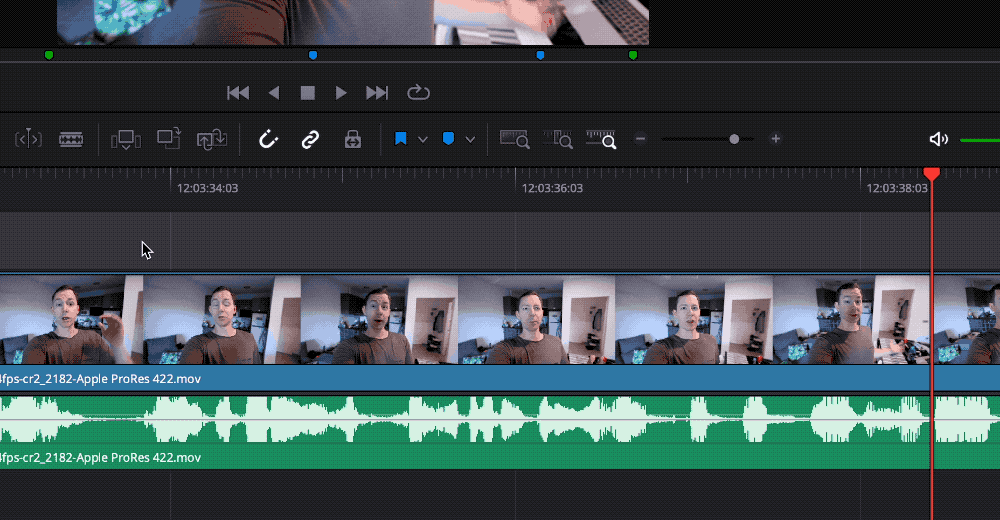Viewport: 1000px width, 520px height.
Task: Click the red playhead handle
Action: click(932, 174)
